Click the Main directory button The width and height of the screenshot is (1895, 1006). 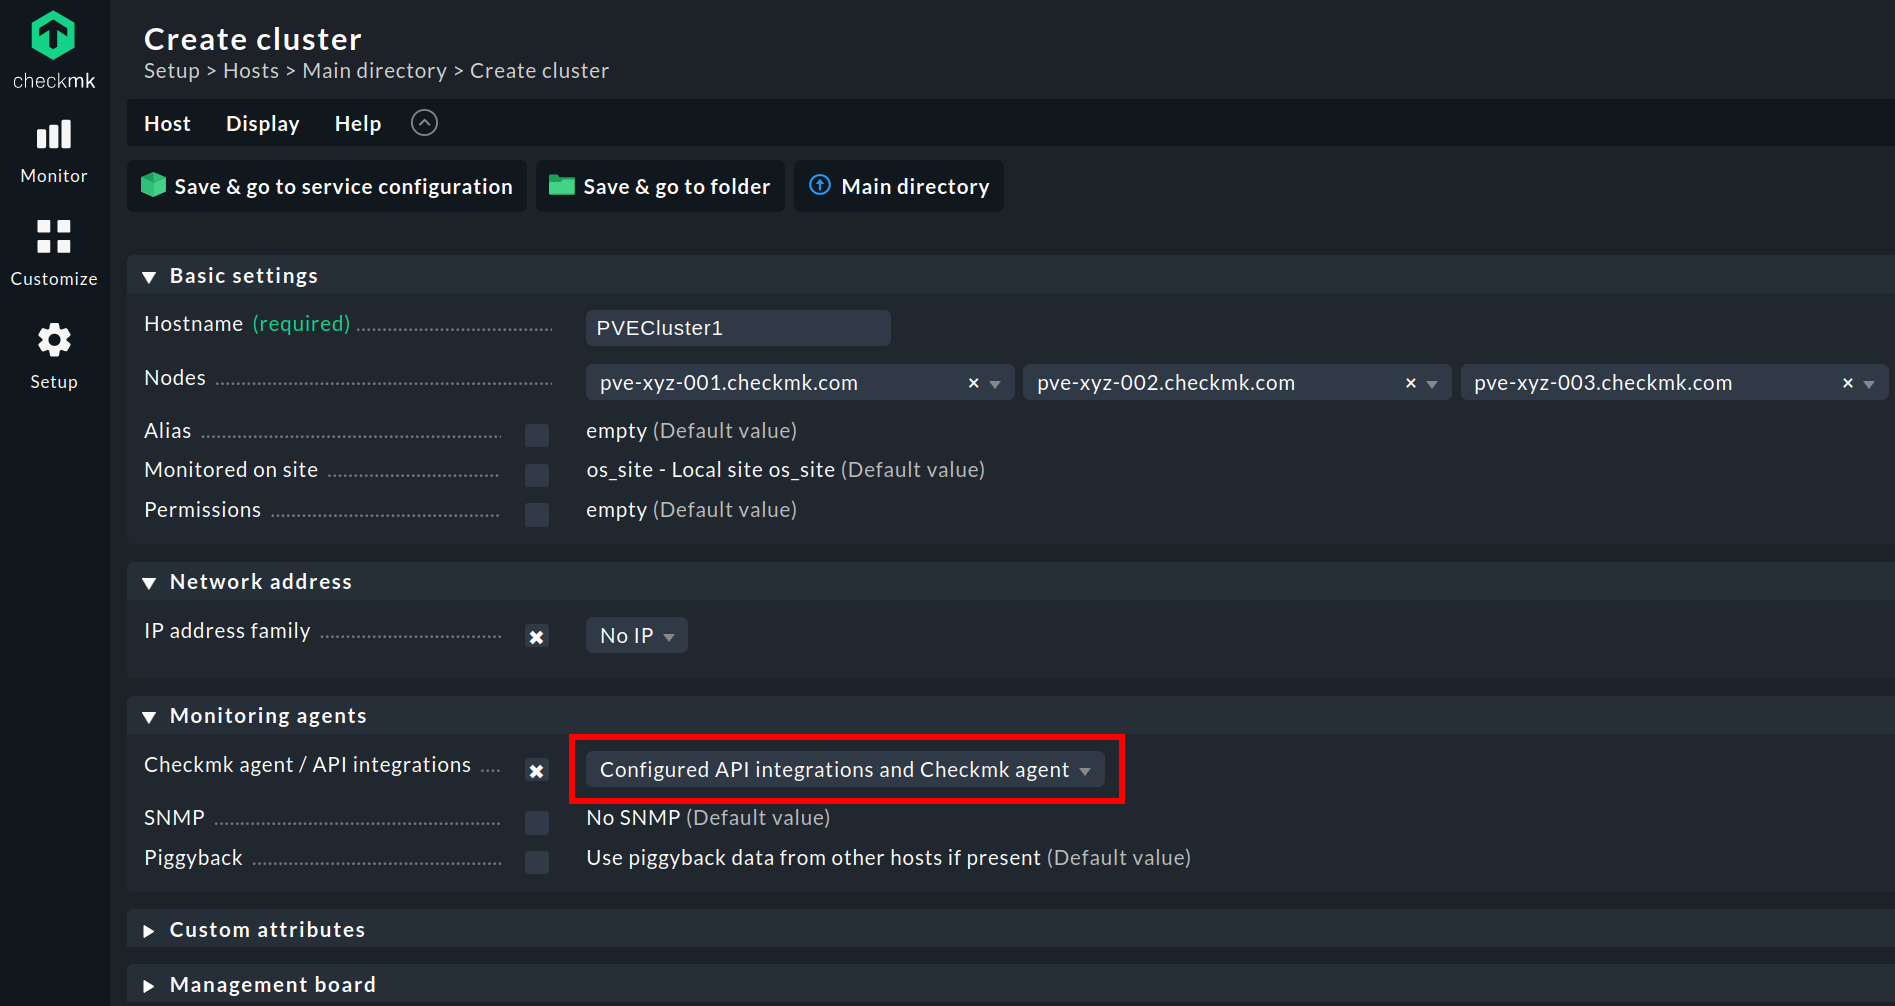[x=899, y=186]
